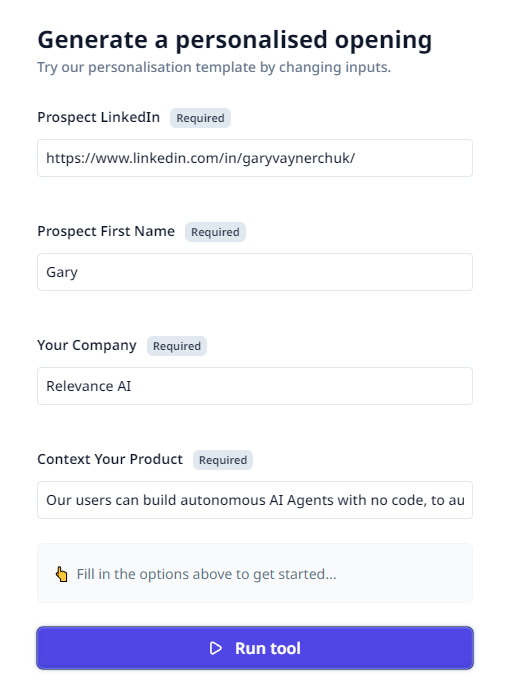Click the Required badge beside Your Company
Viewport: 514px width, 700px height.
pos(177,346)
